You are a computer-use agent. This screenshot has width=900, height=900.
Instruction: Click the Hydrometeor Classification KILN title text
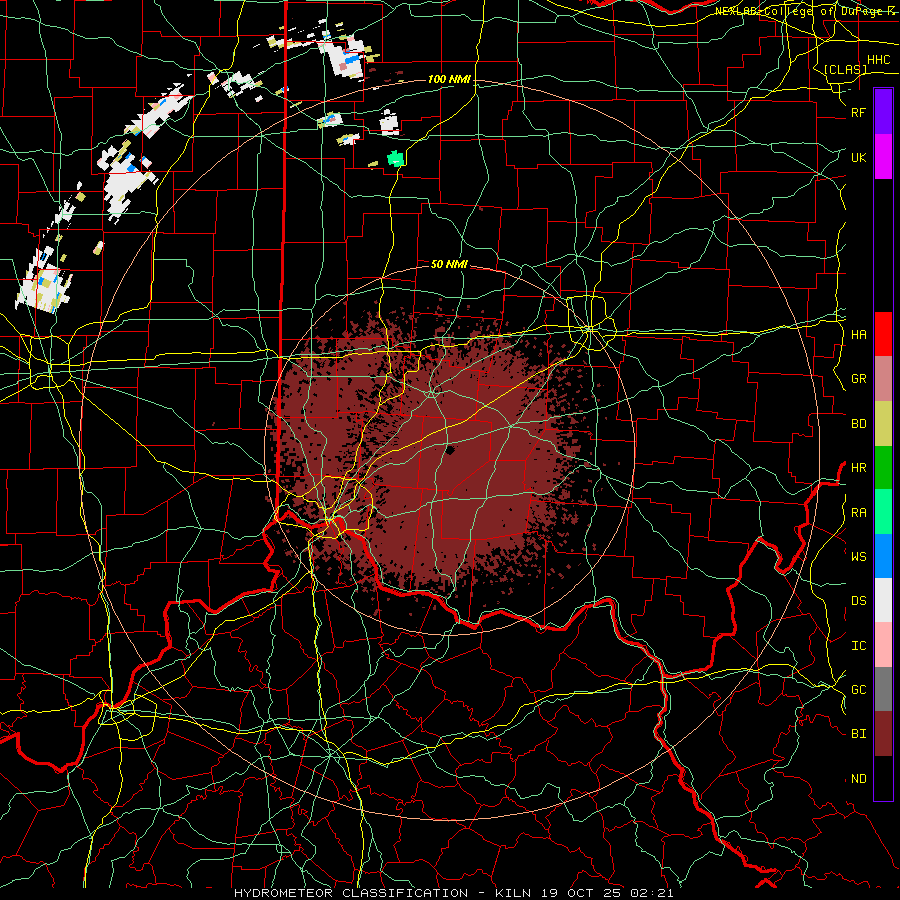[453, 893]
